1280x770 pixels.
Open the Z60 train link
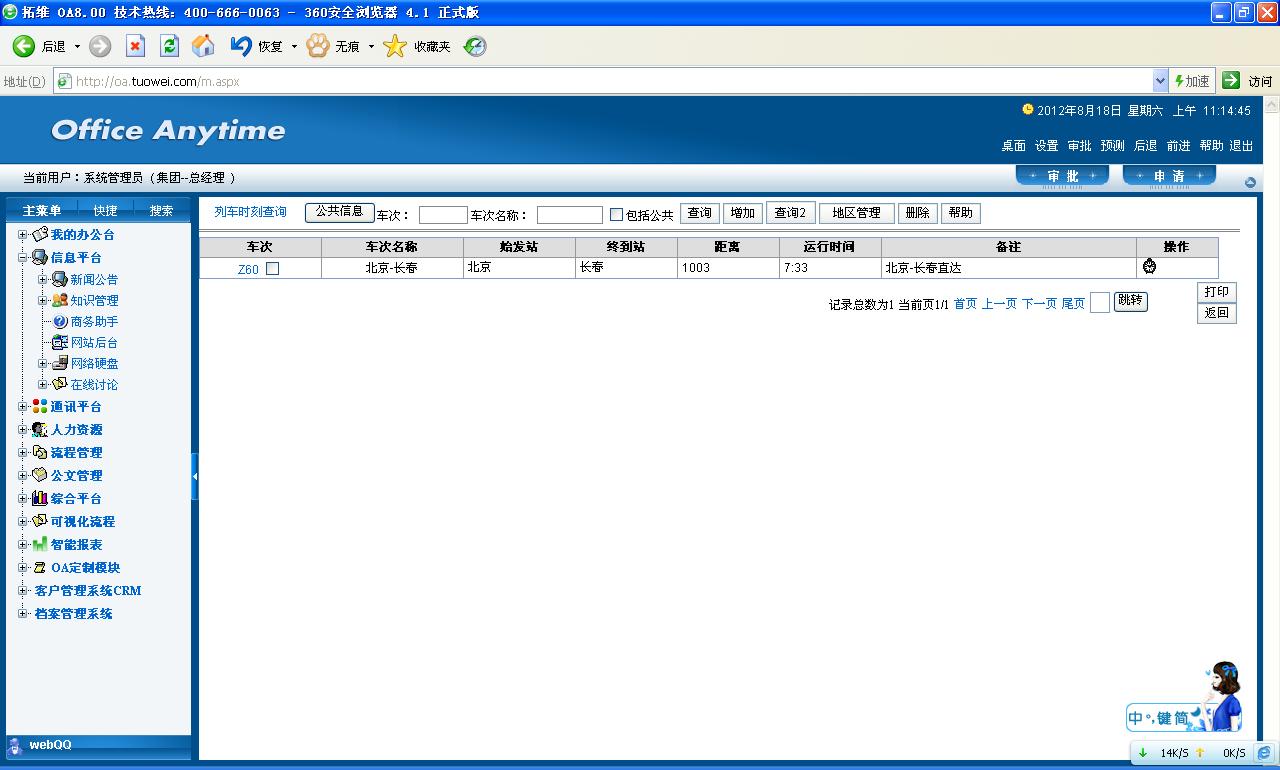pyautogui.click(x=248, y=269)
